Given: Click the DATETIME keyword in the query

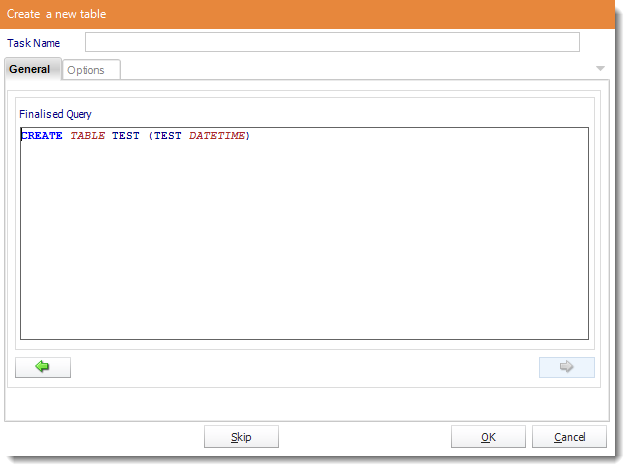Looking at the screenshot, I should (217, 136).
